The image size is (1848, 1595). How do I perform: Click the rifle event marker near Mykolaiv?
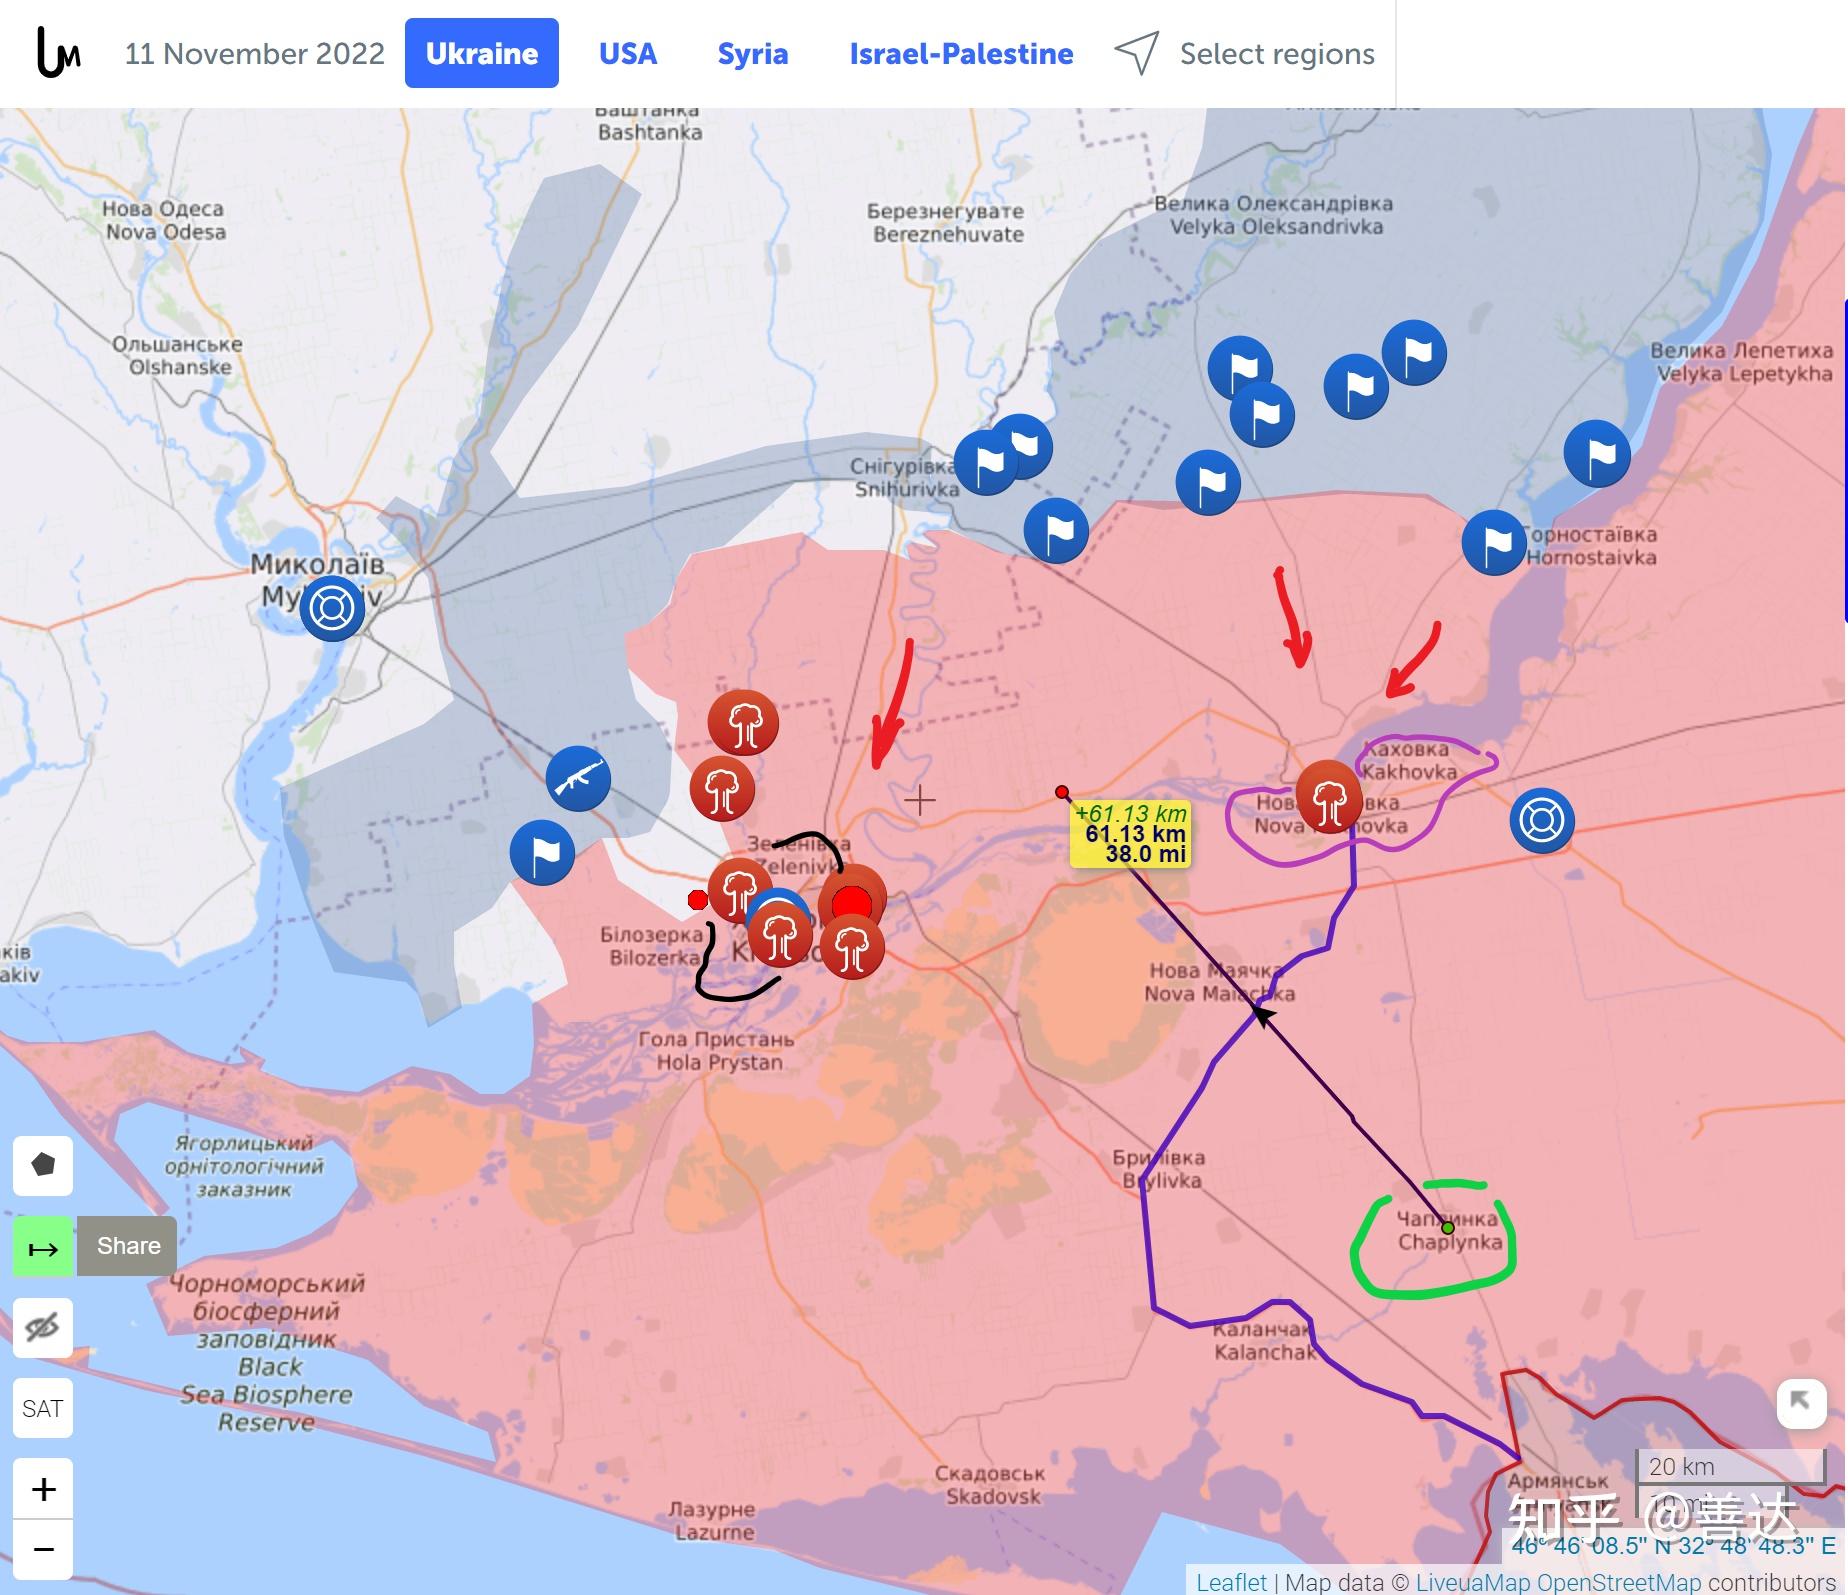(578, 779)
